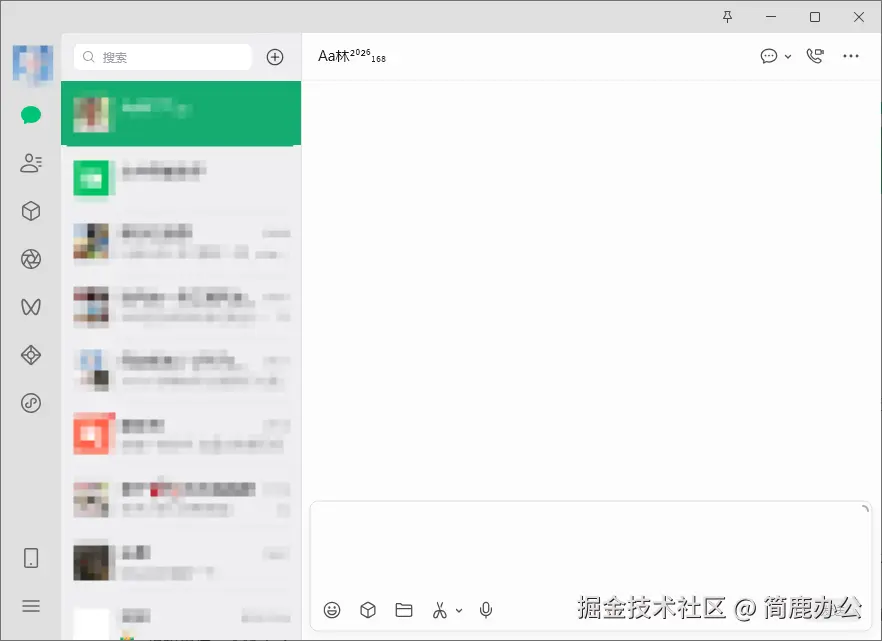882x641 pixels.
Task: Open the emoji sticker picker
Action: click(x=332, y=609)
